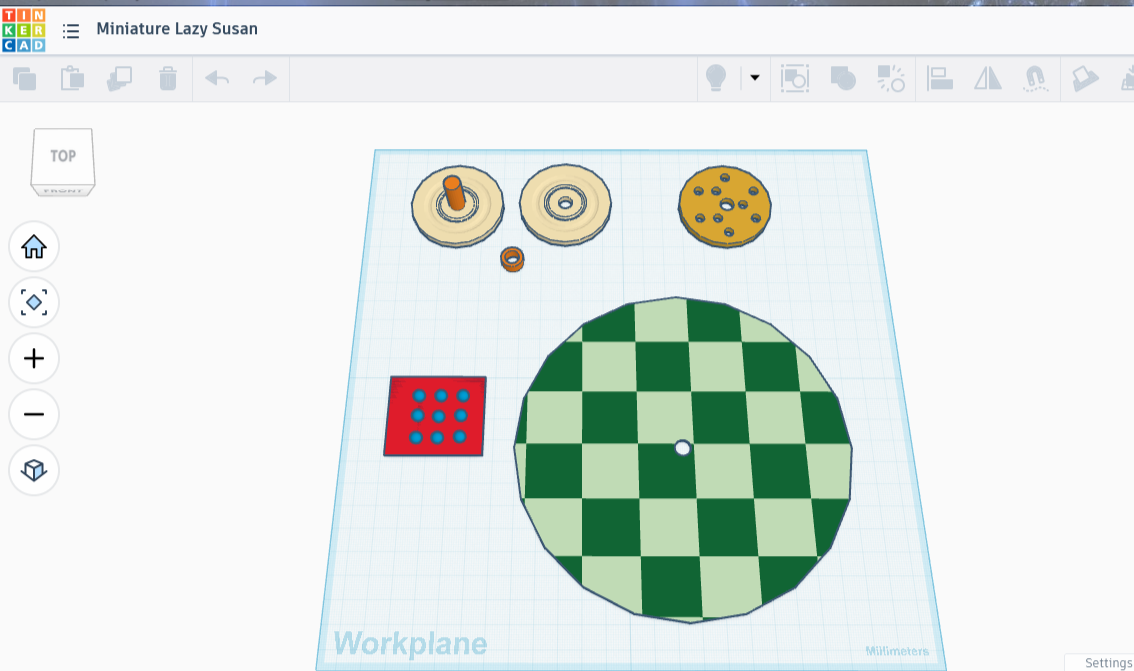1134x671 pixels.
Task: Toggle the Show all lightbulb icon
Action: click(715, 77)
